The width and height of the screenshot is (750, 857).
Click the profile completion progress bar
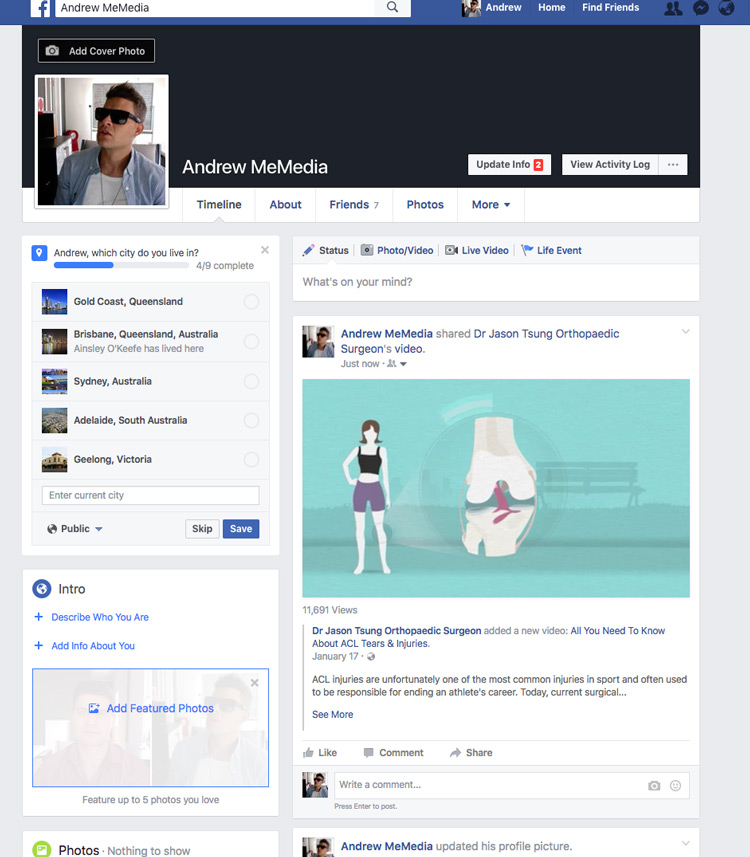tap(121, 265)
